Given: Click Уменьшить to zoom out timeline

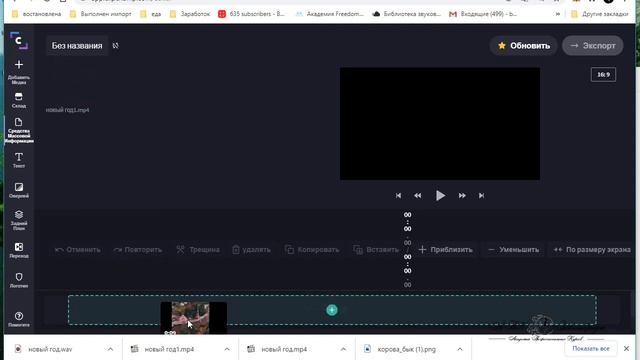Looking at the screenshot, I should [513, 250].
